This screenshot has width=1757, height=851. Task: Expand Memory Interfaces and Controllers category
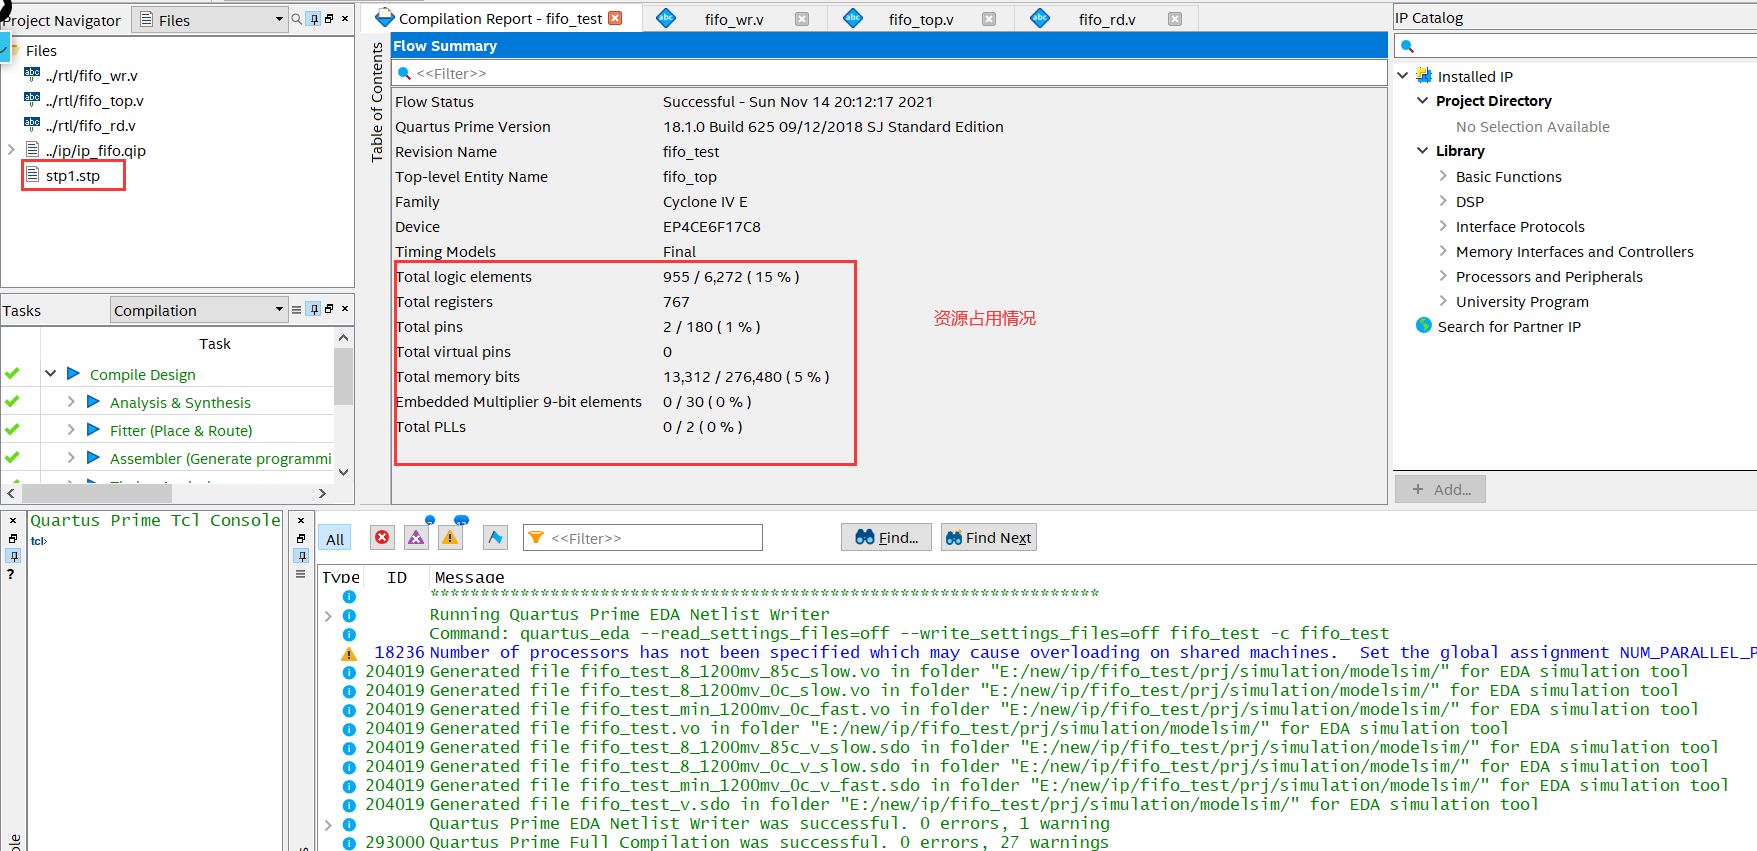[x=1443, y=251]
